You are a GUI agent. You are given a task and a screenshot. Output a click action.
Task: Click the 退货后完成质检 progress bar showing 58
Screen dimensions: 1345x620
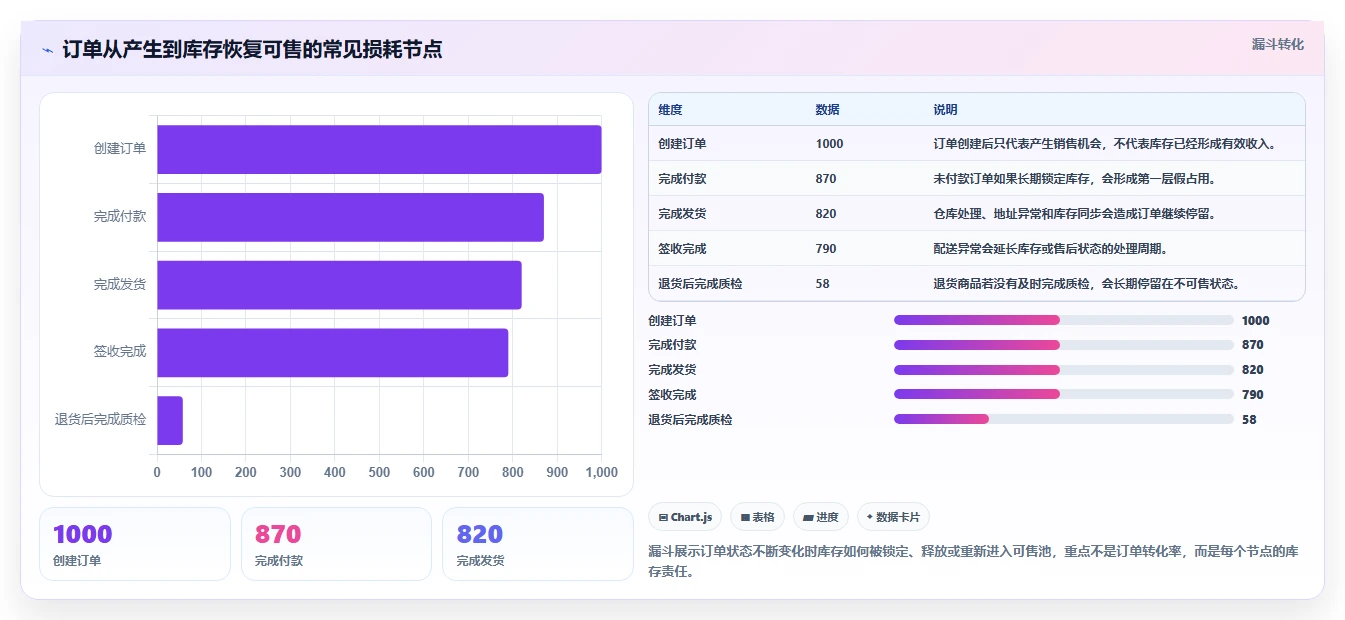pos(1064,420)
